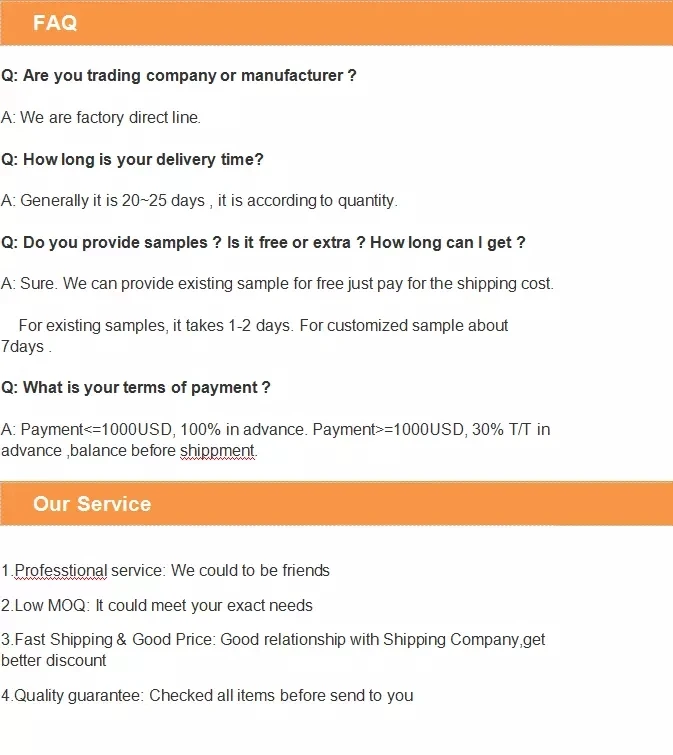This screenshot has width=673, height=755.
Task: Click the orange FAQ header banner
Action: tap(336, 23)
